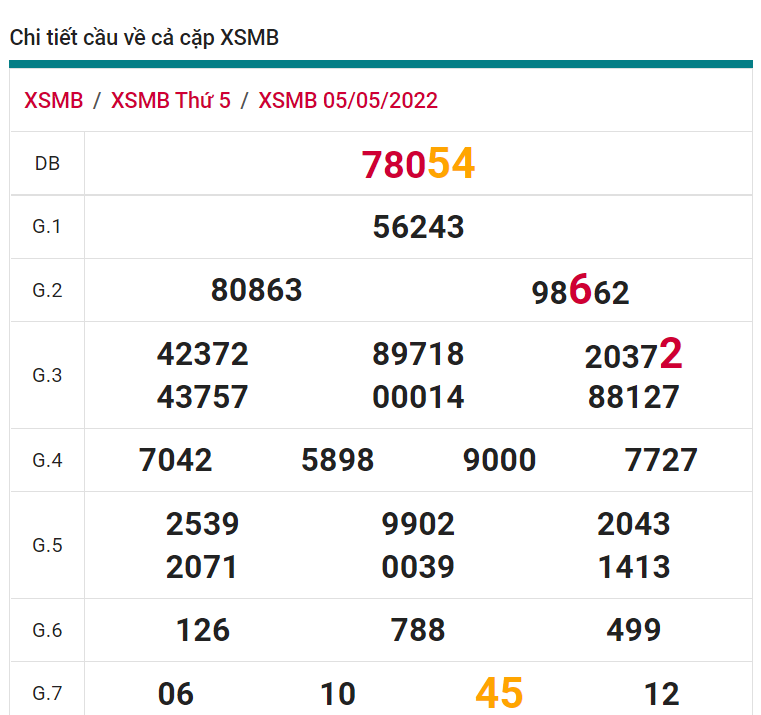Click the G.5 row label
The image size is (761, 715).
(47, 545)
